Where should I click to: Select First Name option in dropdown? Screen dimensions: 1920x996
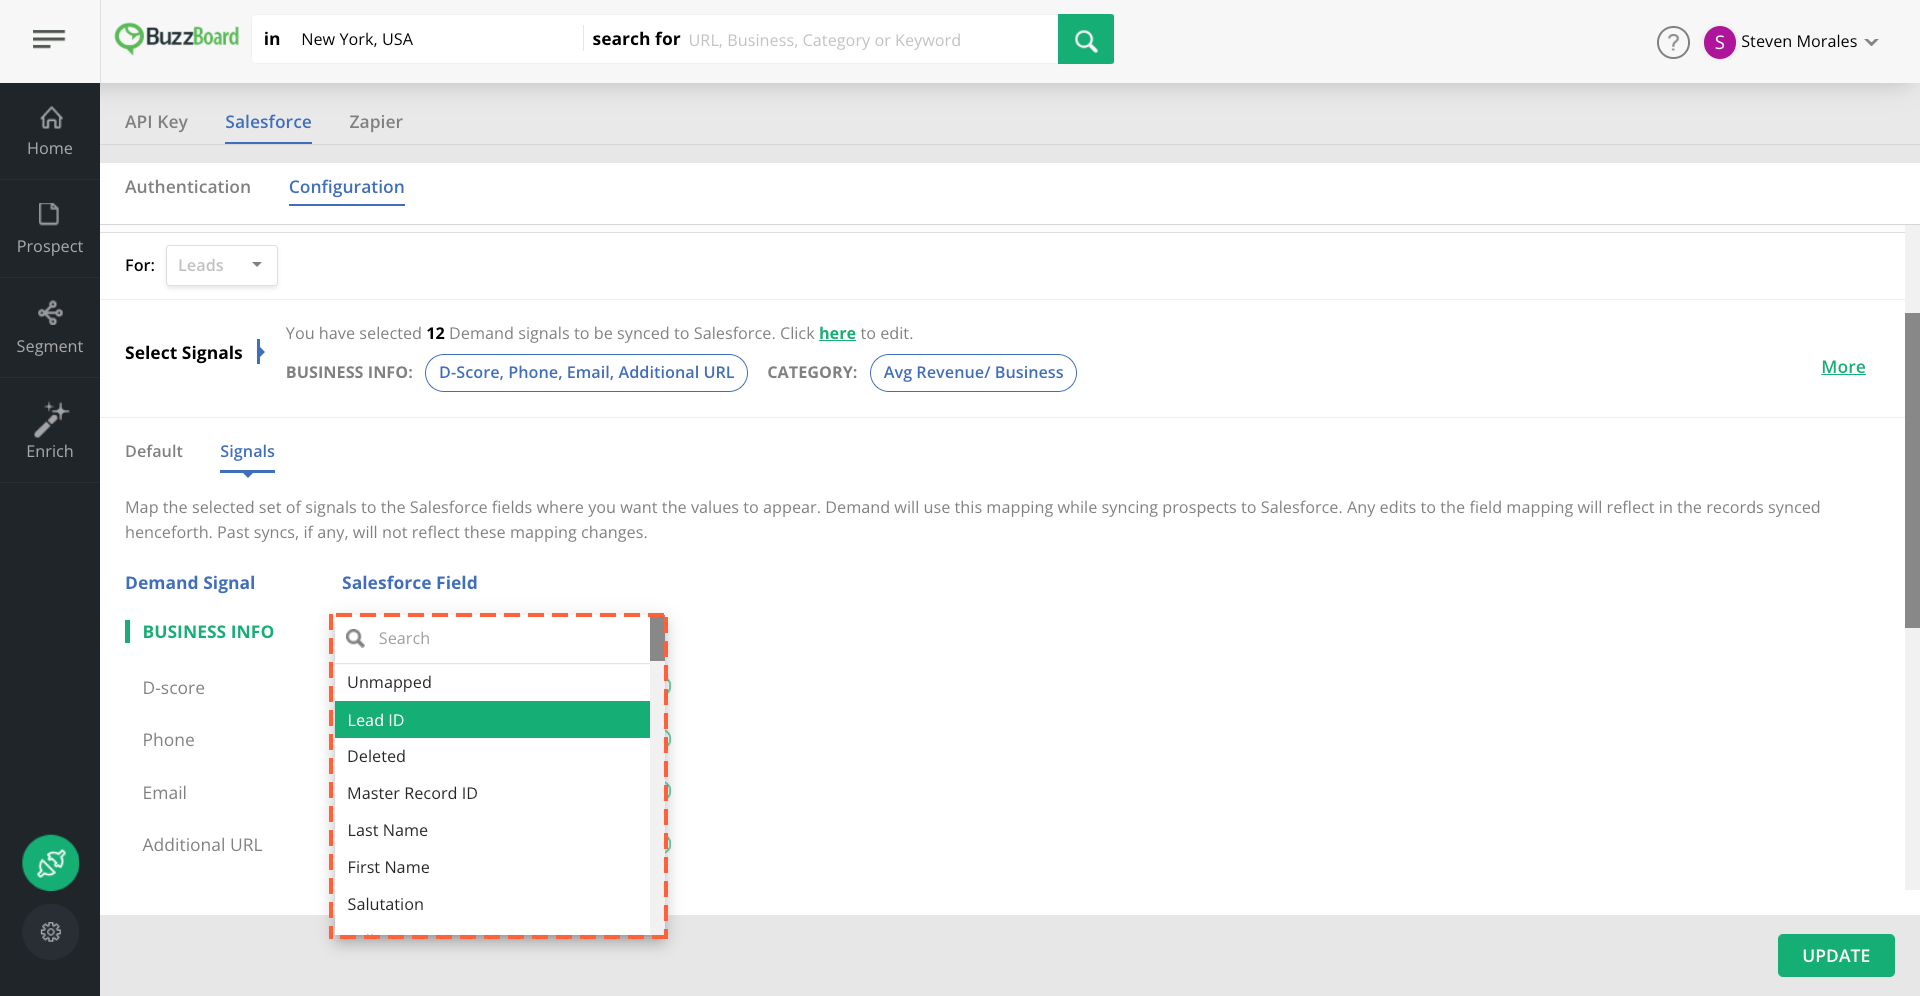(492, 867)
